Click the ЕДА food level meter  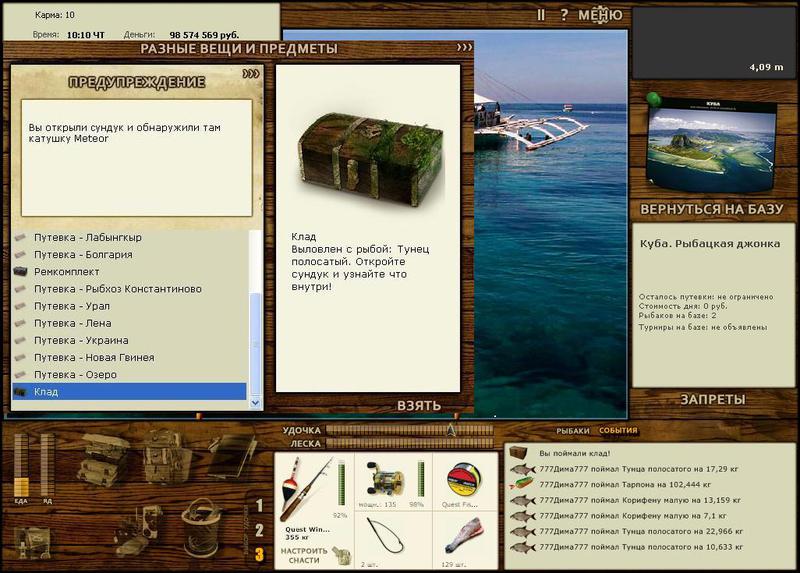[21, 465]
